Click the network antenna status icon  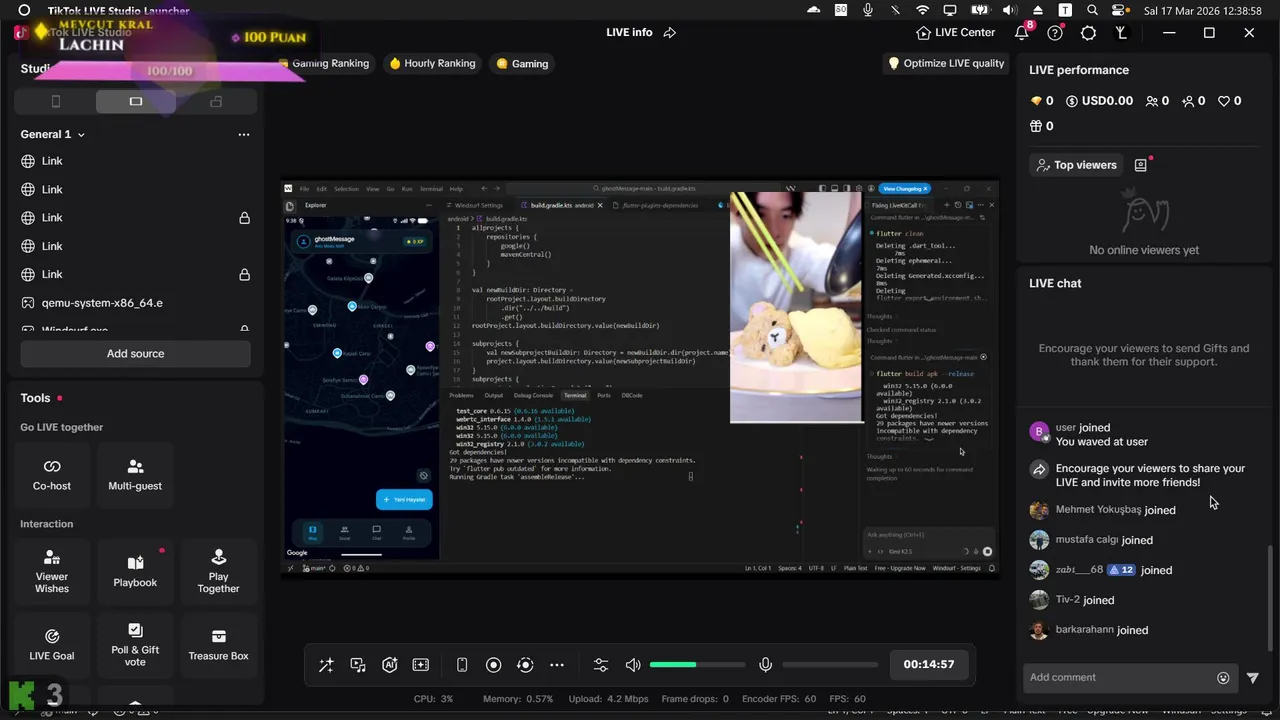click(x=1121, y=33)
